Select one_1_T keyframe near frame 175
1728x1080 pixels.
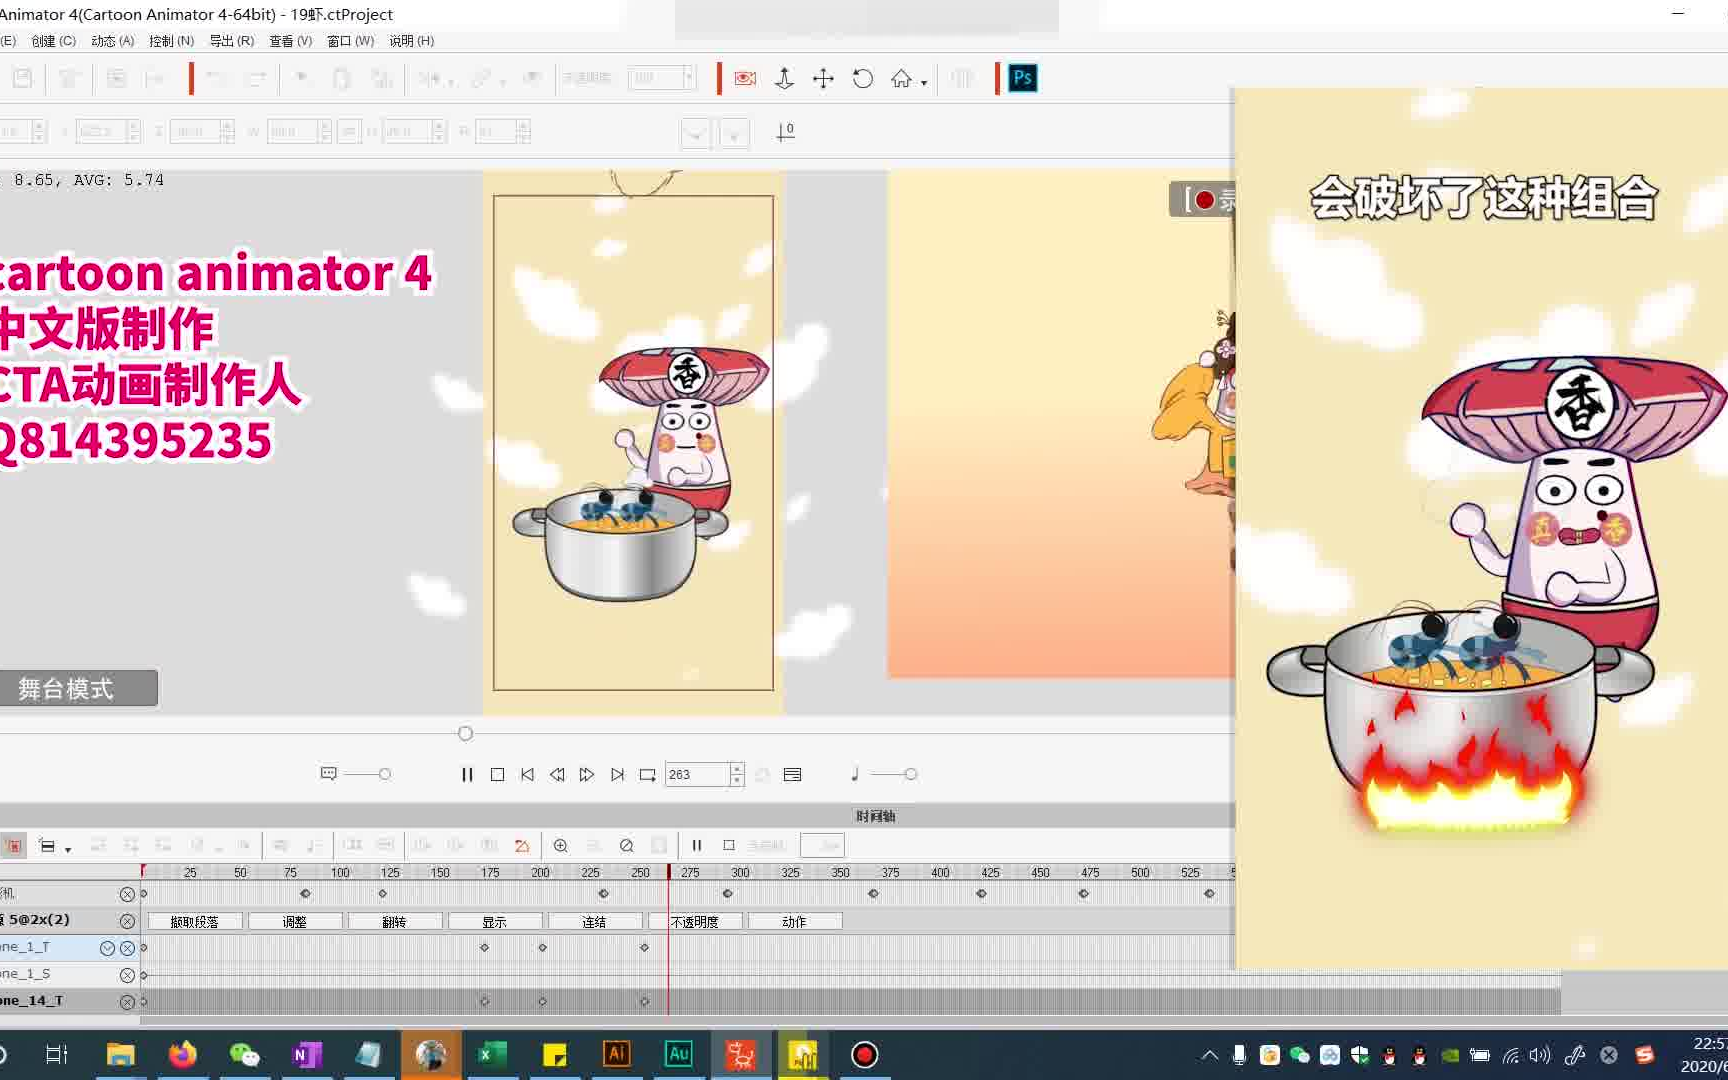tap(484, 947)
